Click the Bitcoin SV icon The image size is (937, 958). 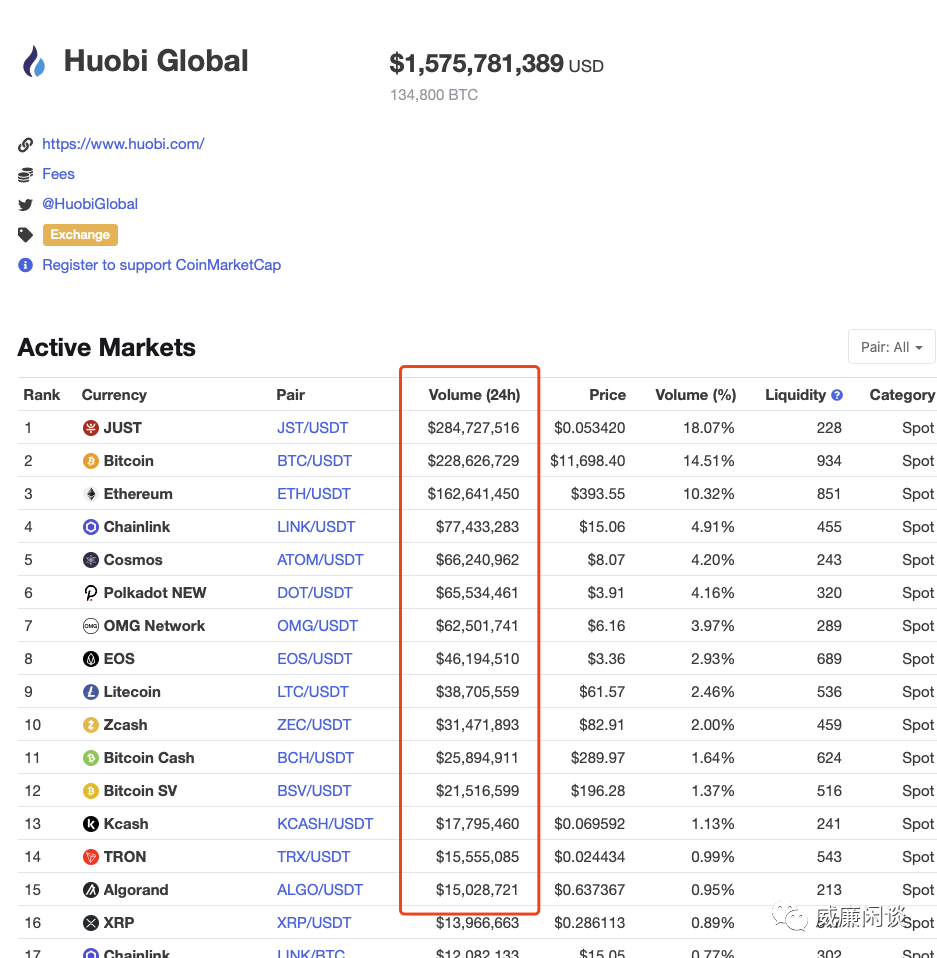pos(90,791)
